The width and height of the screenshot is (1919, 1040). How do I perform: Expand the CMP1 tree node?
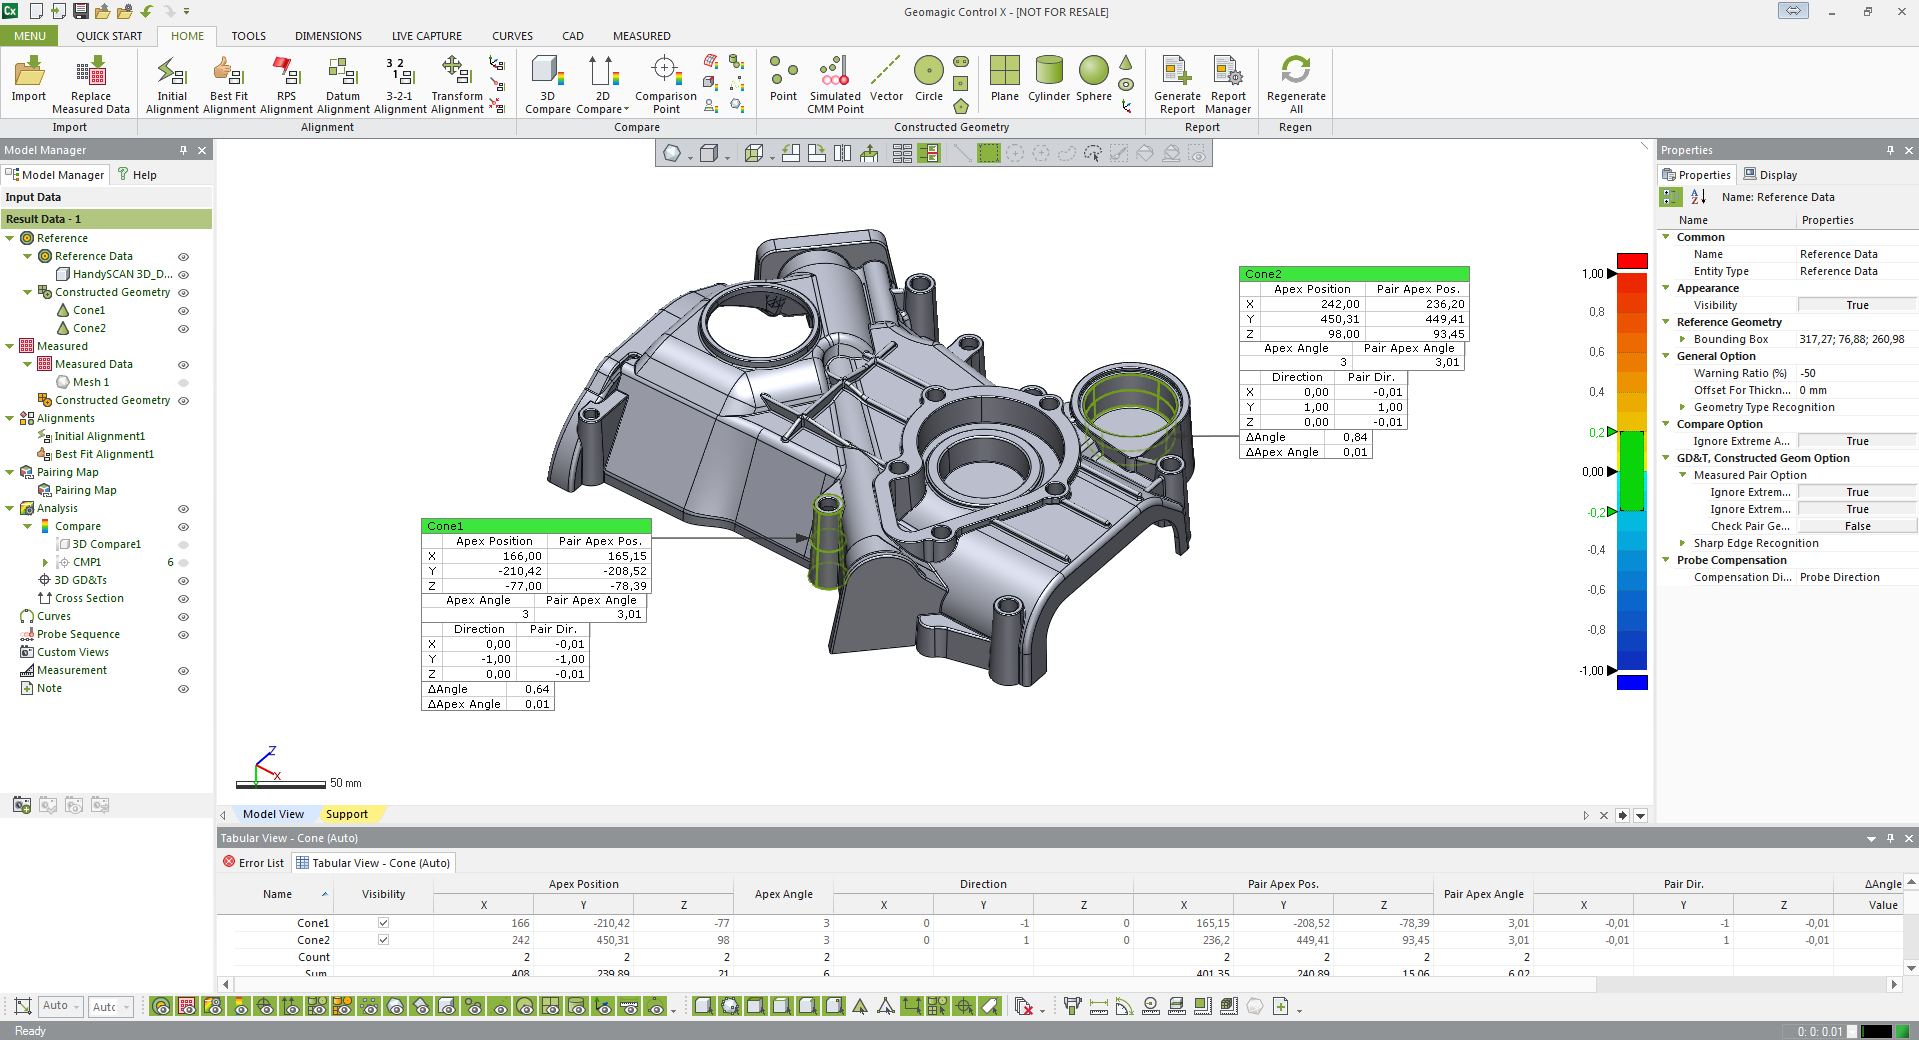point(45,563)
